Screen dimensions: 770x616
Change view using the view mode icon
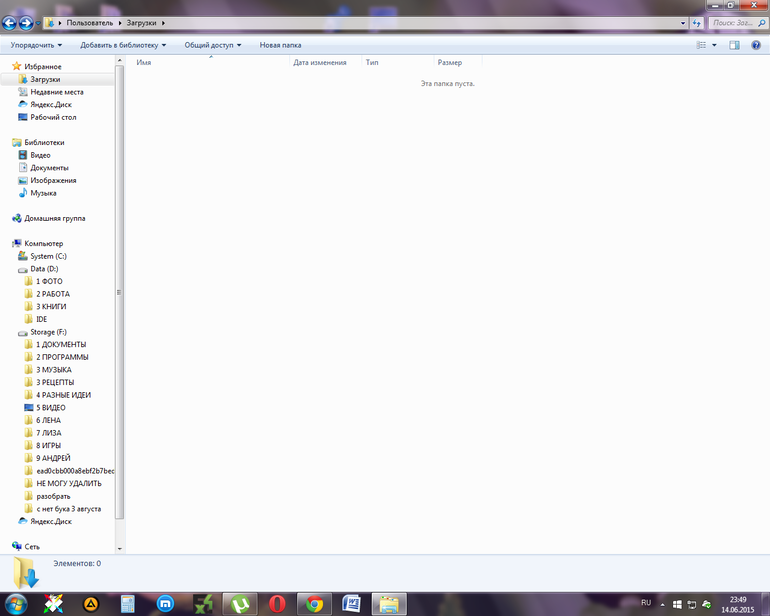tap(701, 45)
